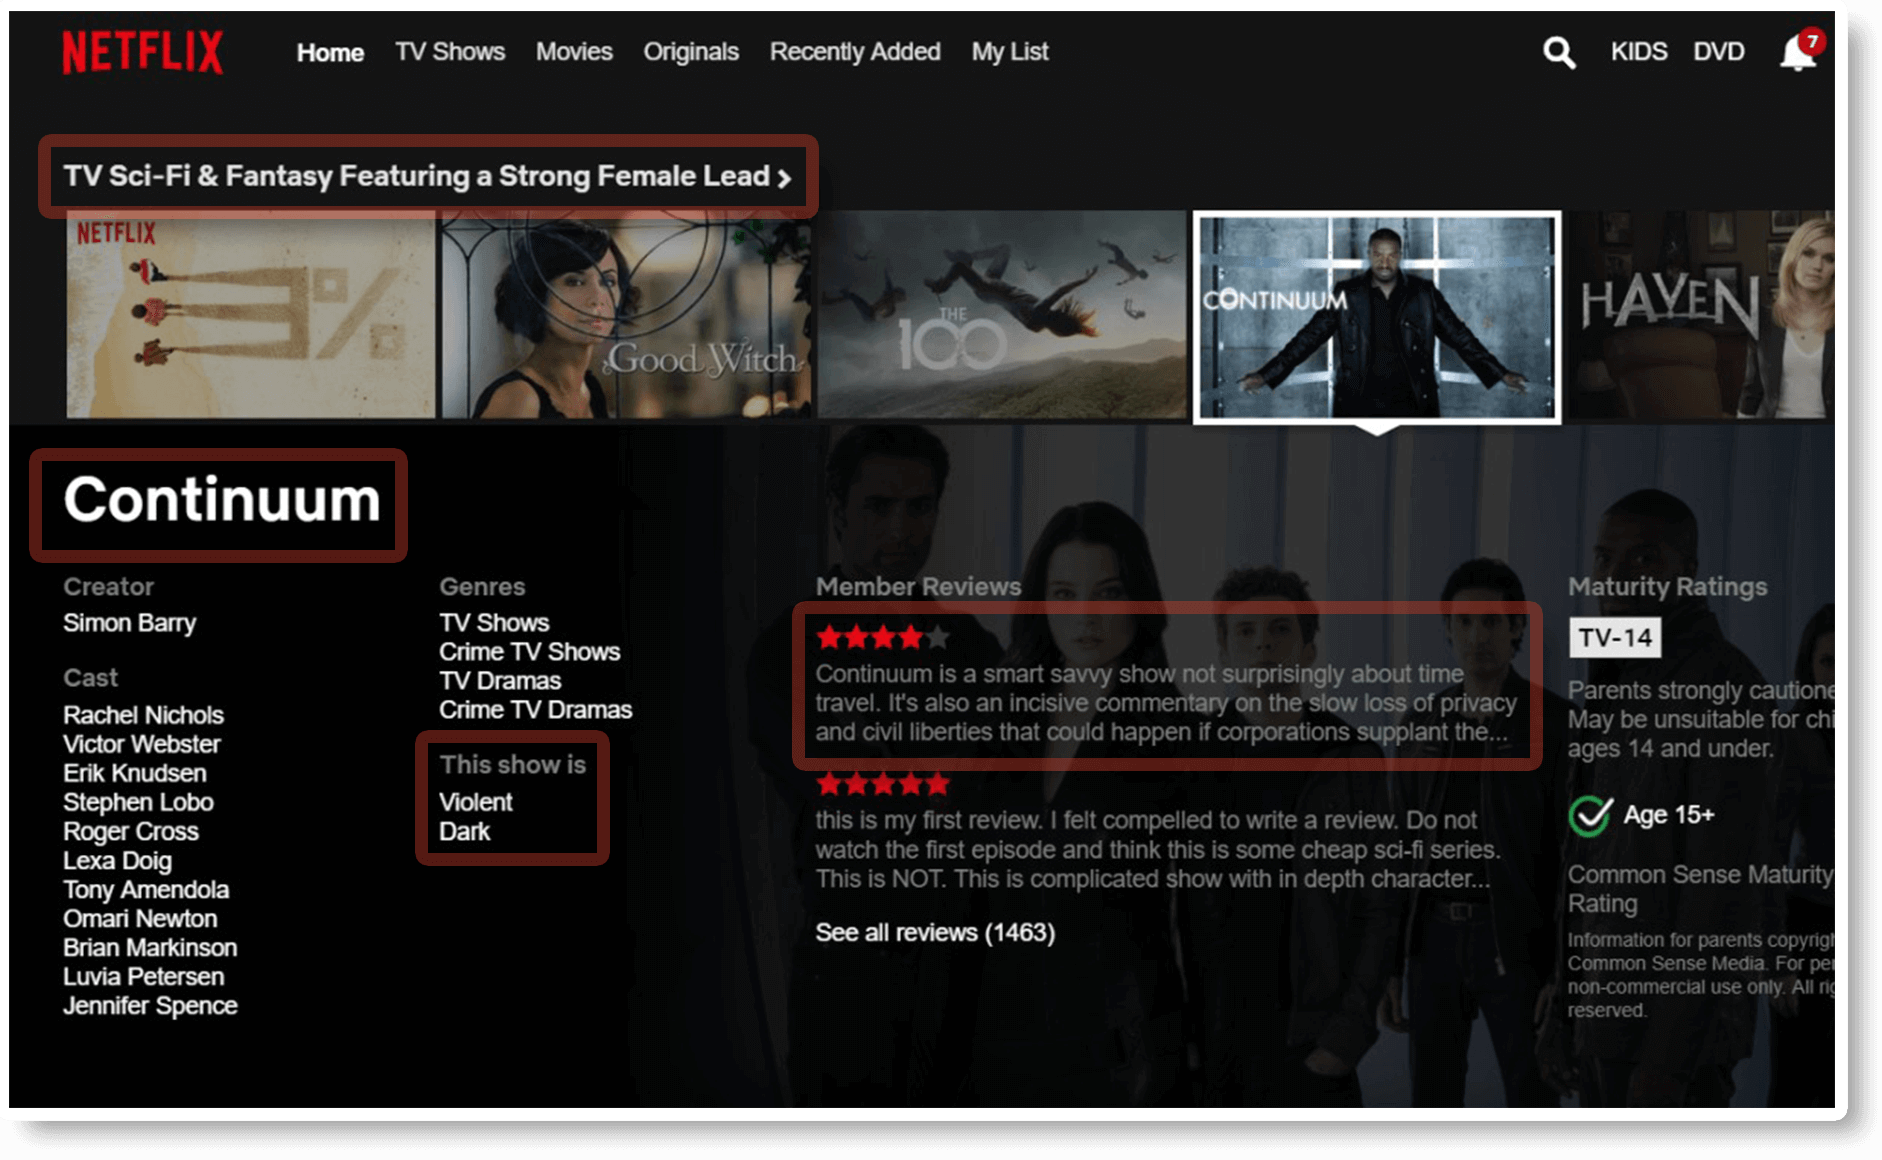Click the Maturity Ratings heading
The image size is (1882, 1160).
pyautogui.click(x=1668, y=587)
